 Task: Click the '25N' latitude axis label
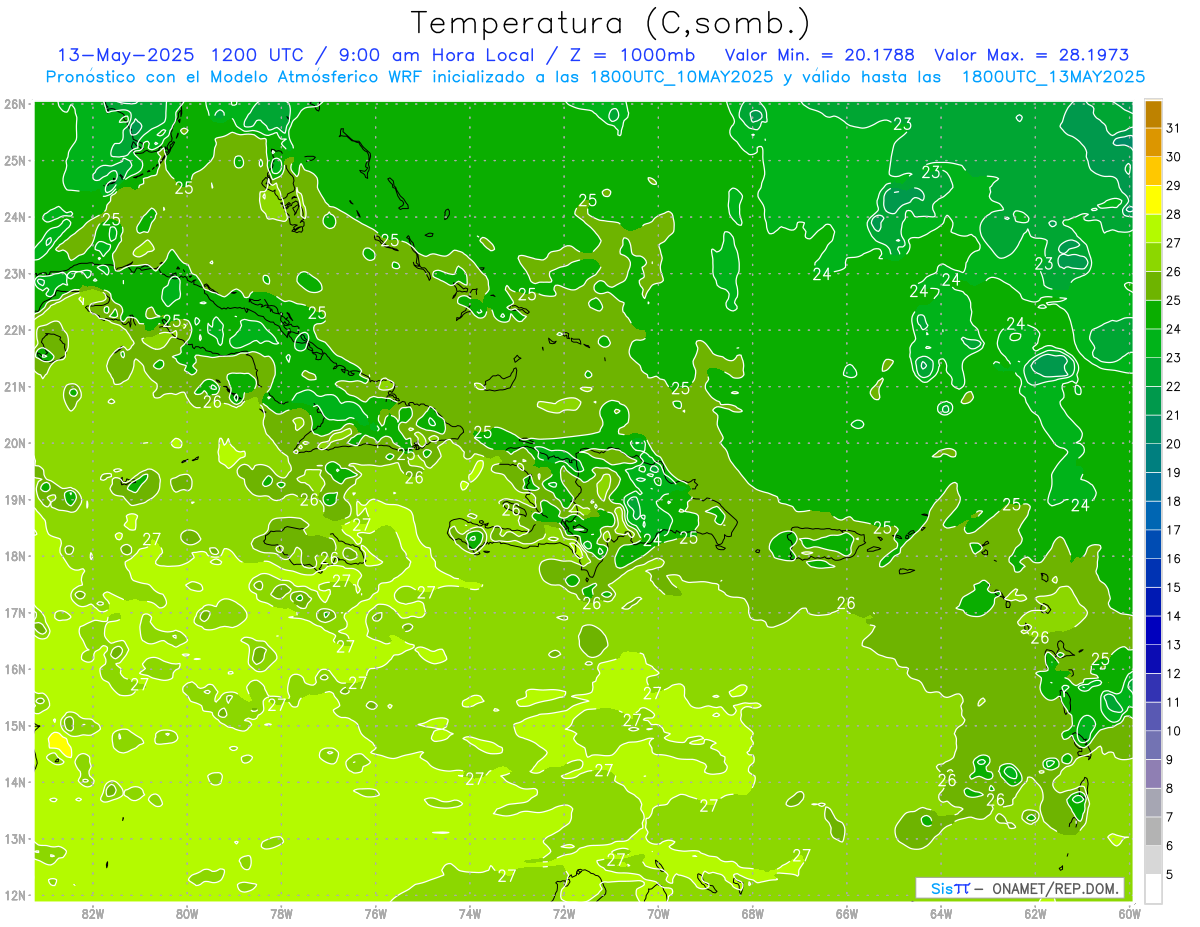click(15, 160)
